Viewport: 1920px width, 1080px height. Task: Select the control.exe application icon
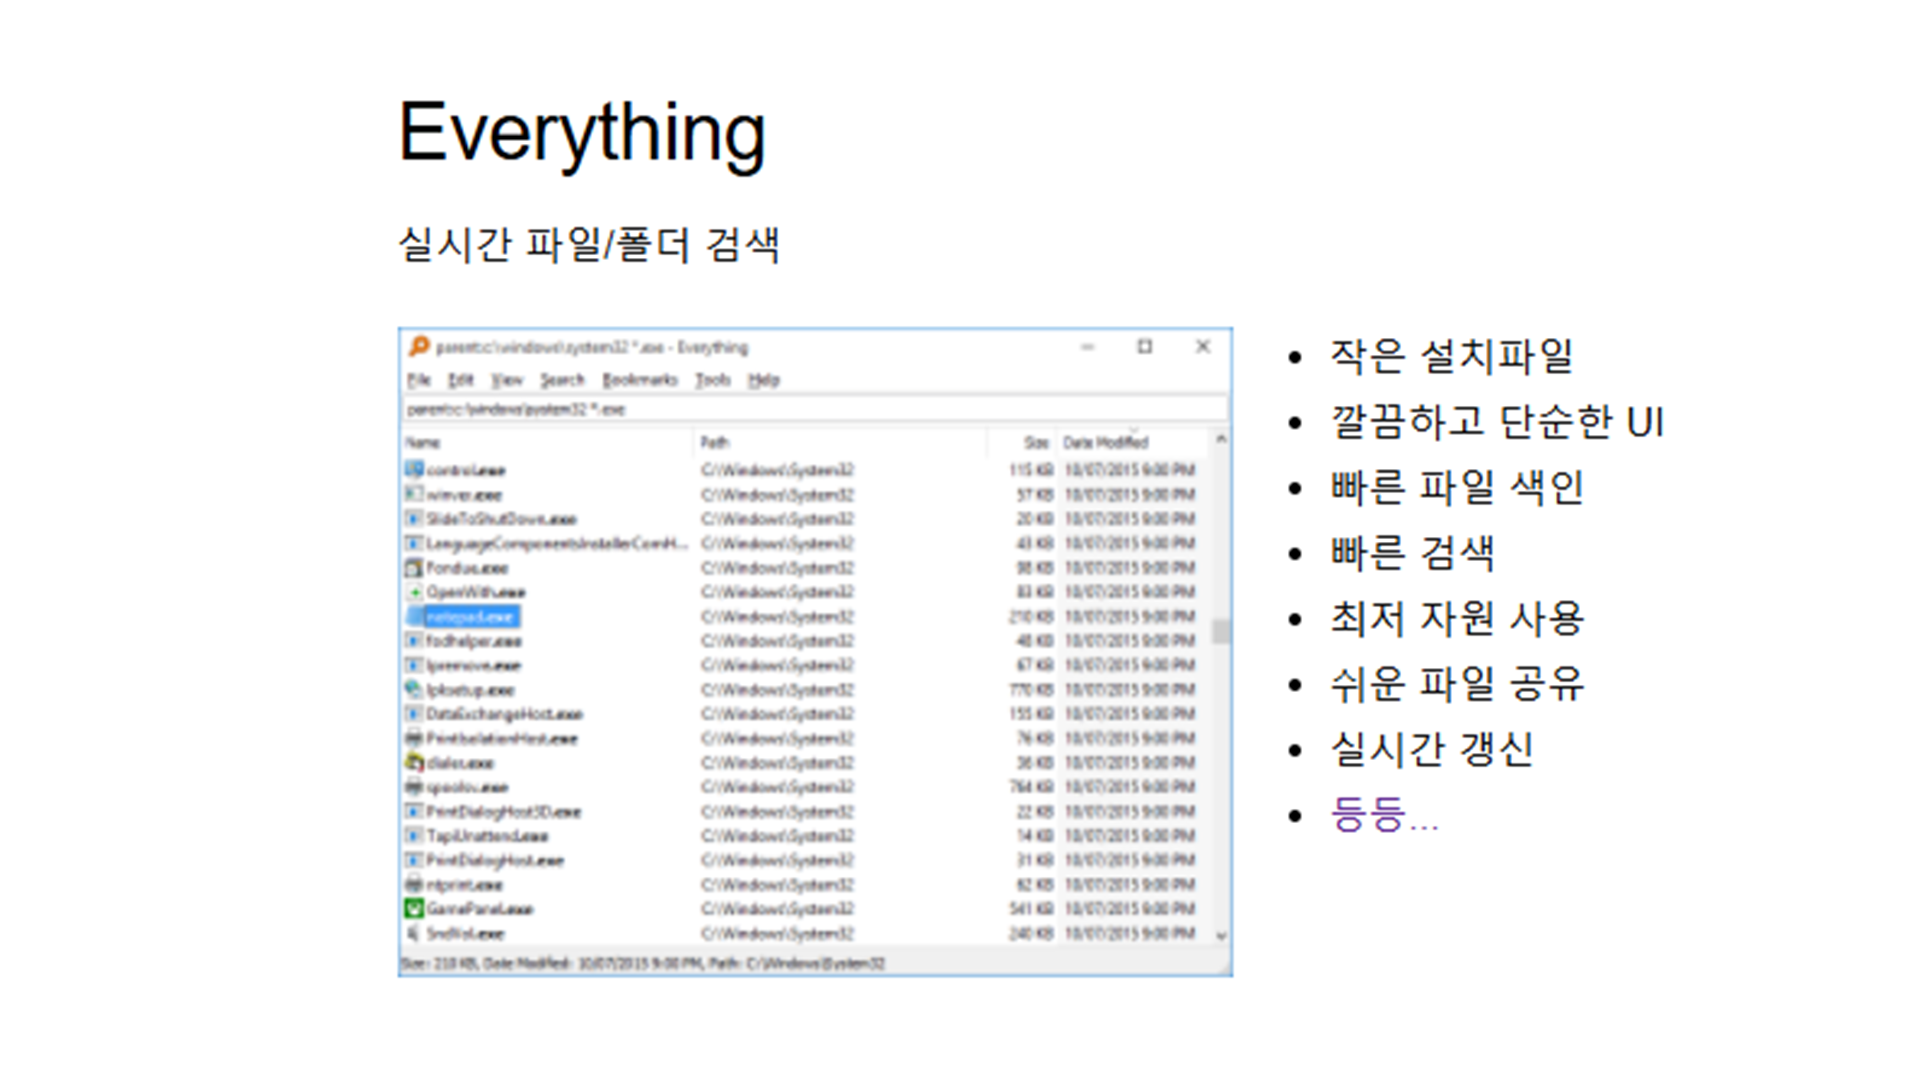tap(415, 470)
